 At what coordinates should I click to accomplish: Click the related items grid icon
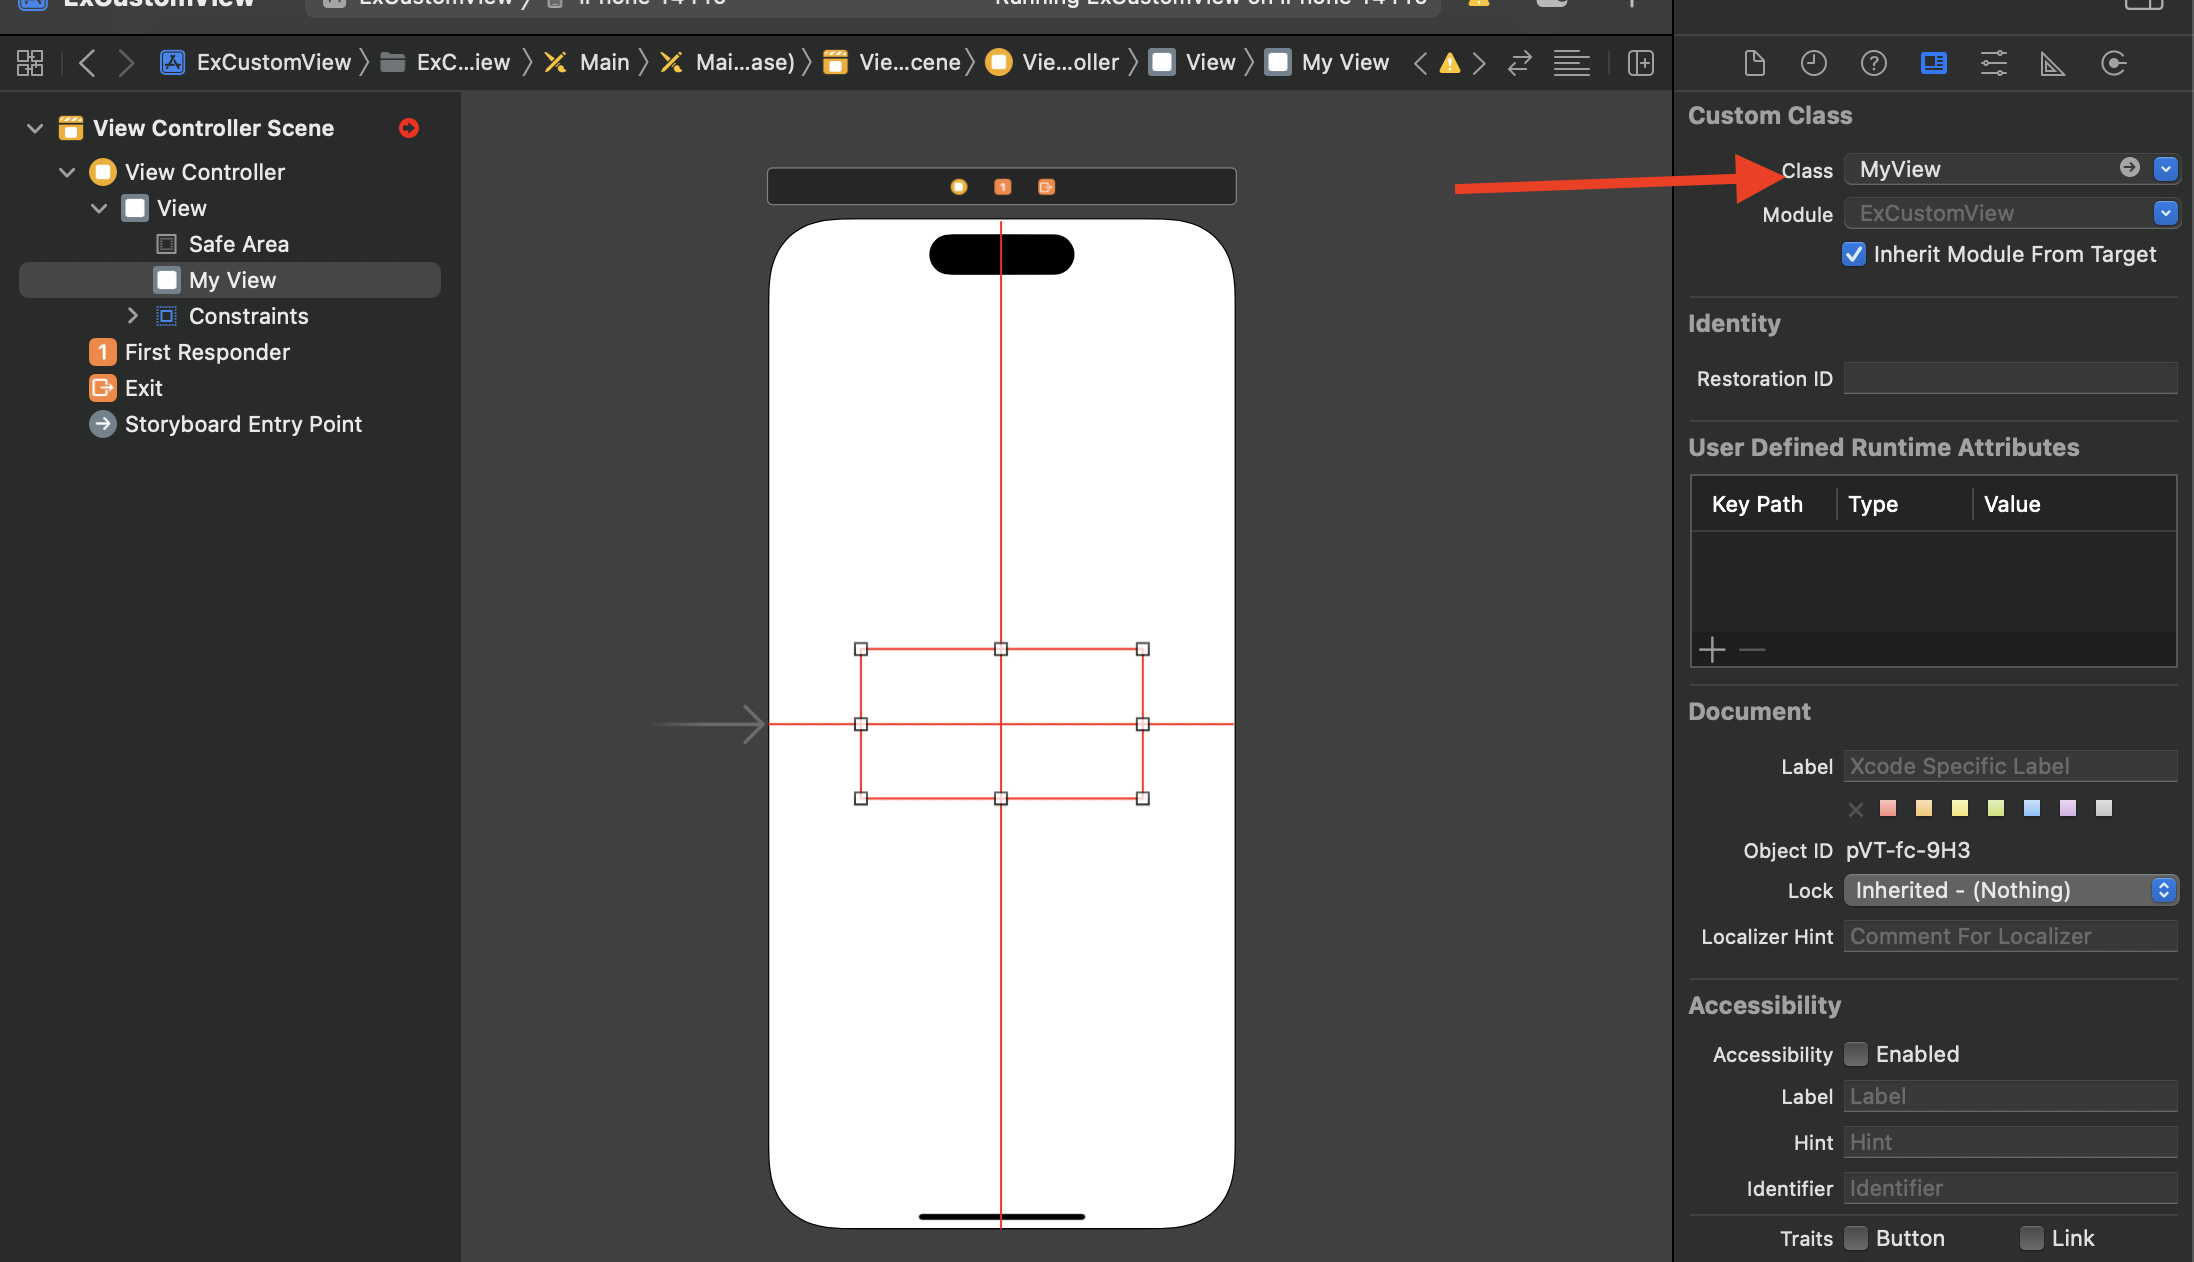(x=30, y=63)
